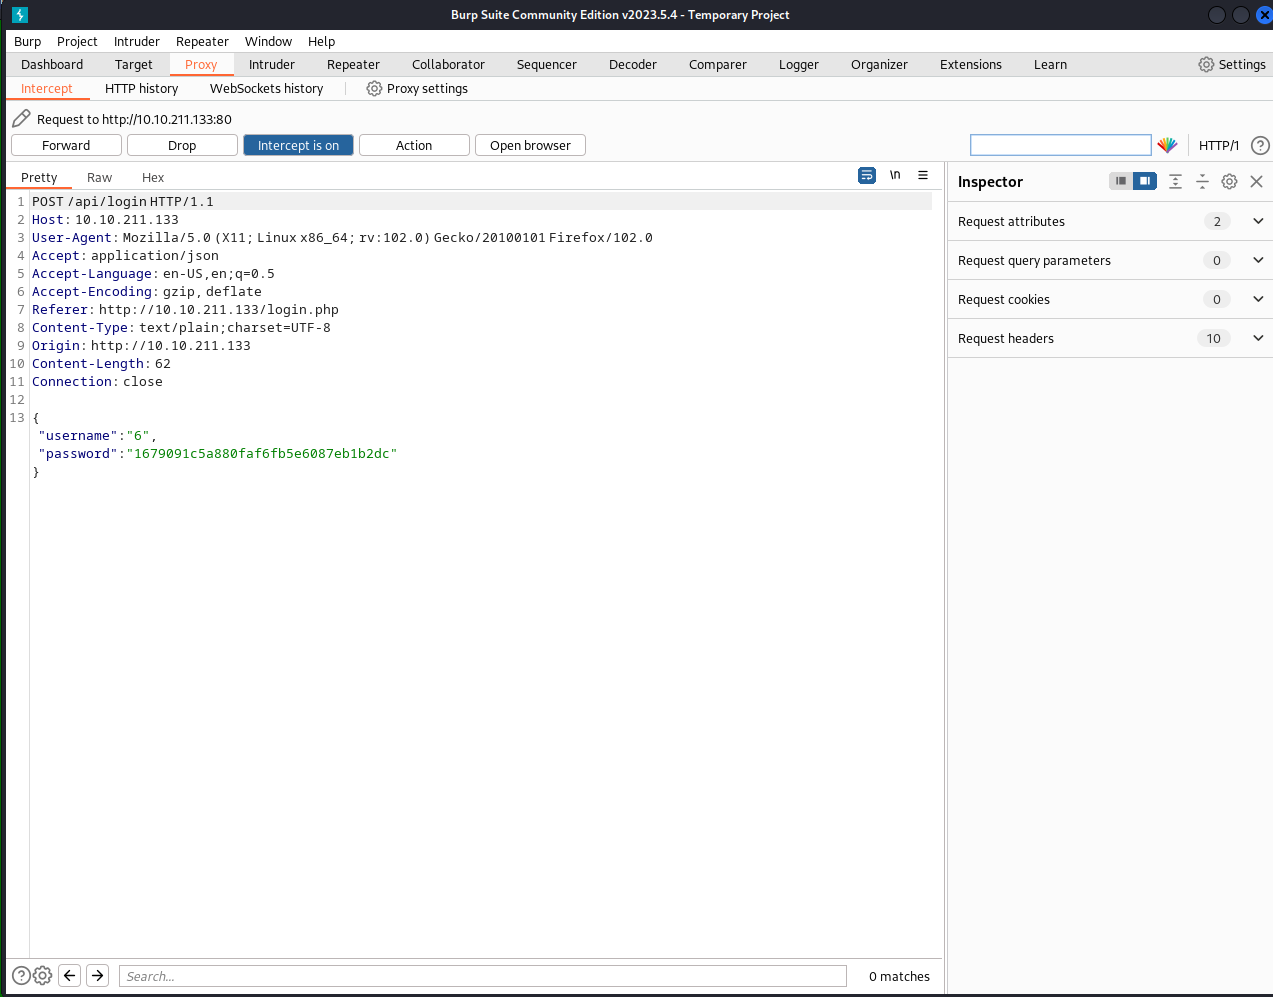Close the Inspector panel
The width and height of the screenshot is (1273, 997).
tap(1257, 181)
